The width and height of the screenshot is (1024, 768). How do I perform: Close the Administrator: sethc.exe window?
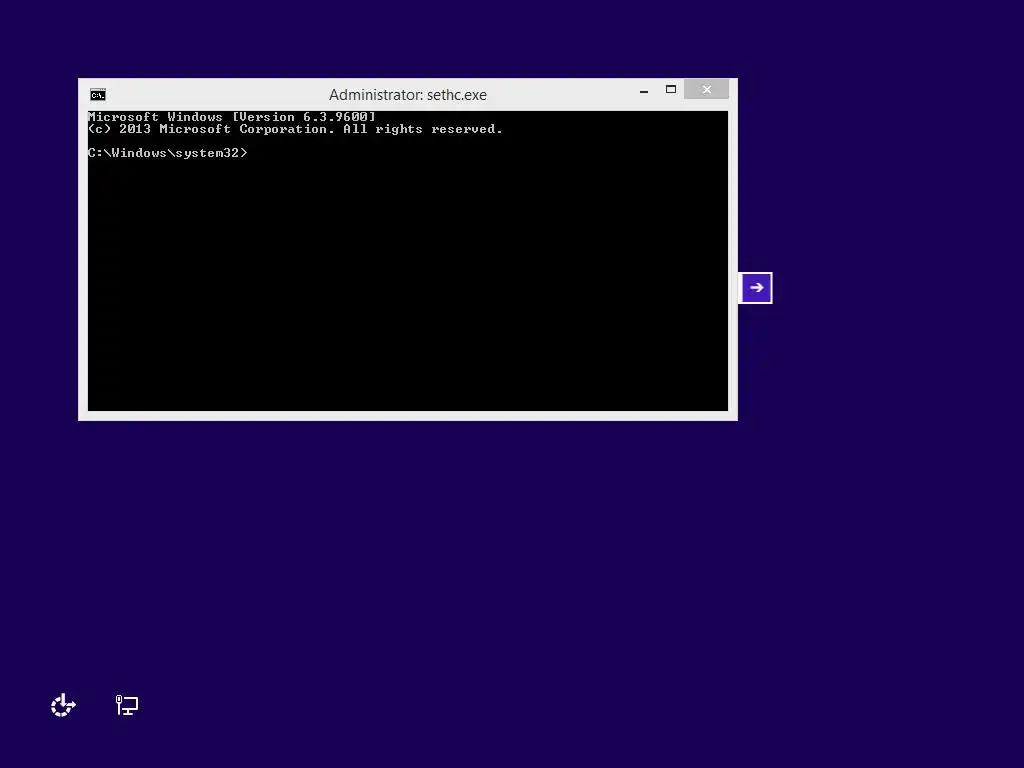[707, 89]
